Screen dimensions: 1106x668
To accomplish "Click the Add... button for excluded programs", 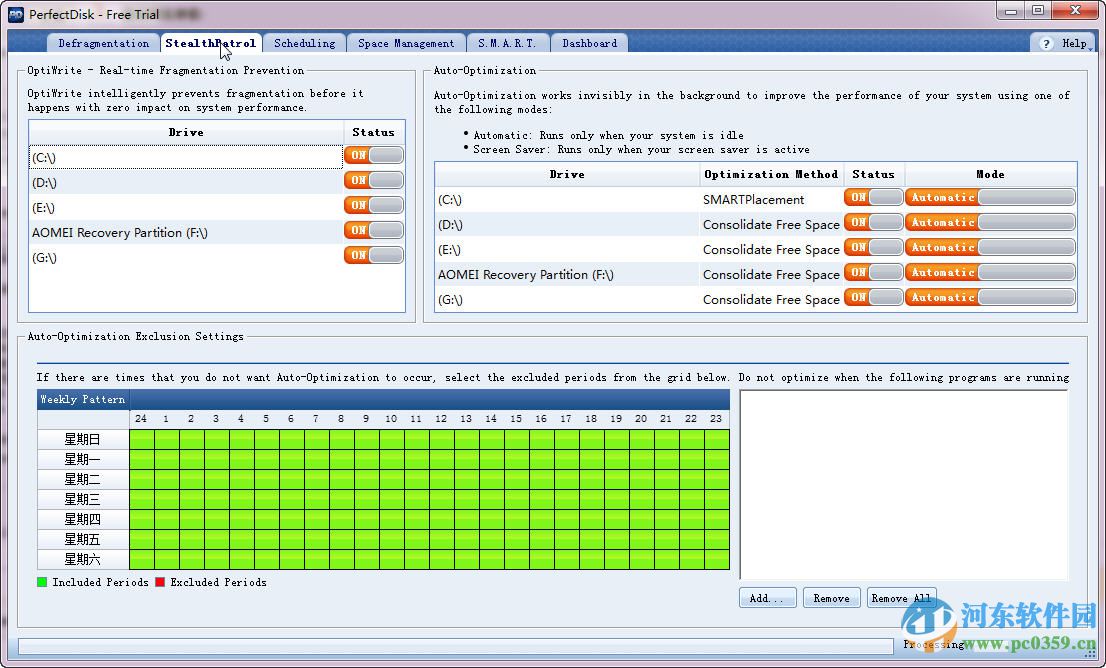I will pos(767,598).
